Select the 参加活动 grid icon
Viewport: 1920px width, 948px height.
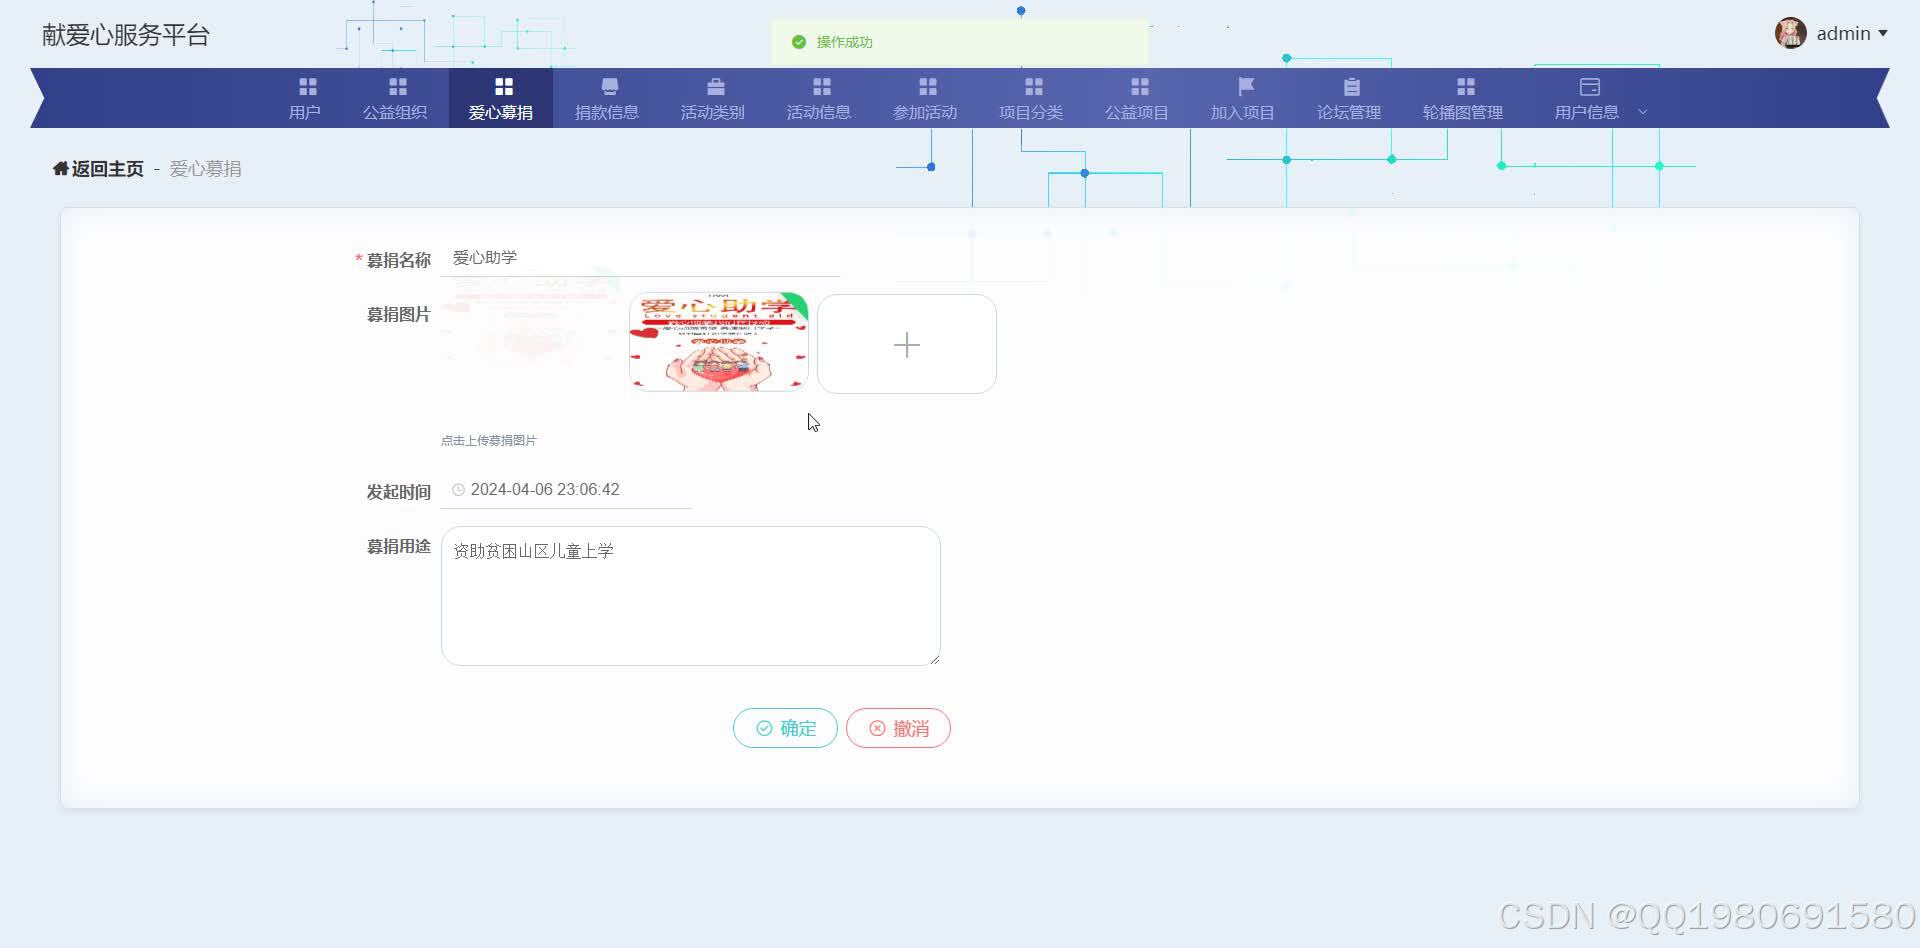[x=925, y=86]
